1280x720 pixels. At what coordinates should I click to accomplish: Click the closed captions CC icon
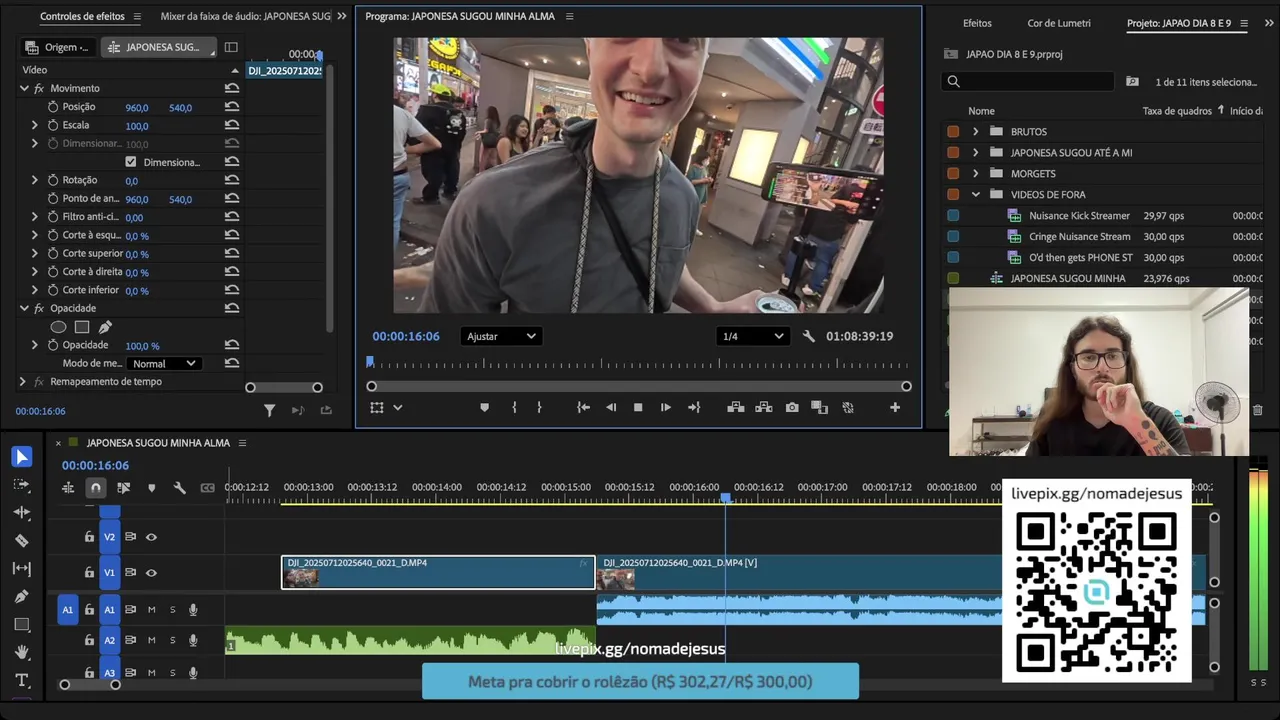point(207,488)
